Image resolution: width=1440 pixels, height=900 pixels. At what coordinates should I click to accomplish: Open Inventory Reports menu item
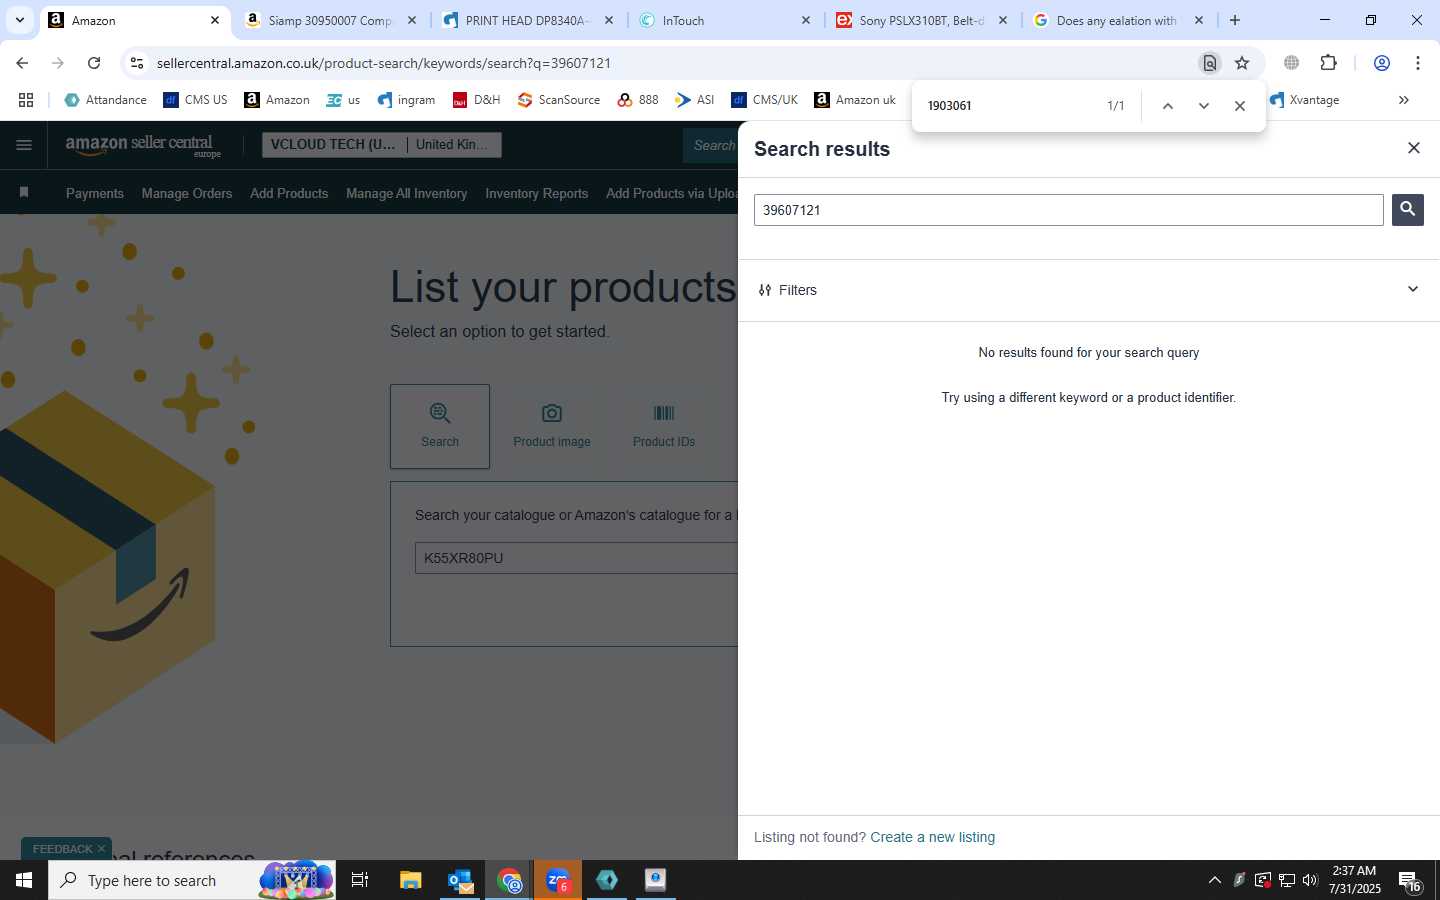coord(536,193)
